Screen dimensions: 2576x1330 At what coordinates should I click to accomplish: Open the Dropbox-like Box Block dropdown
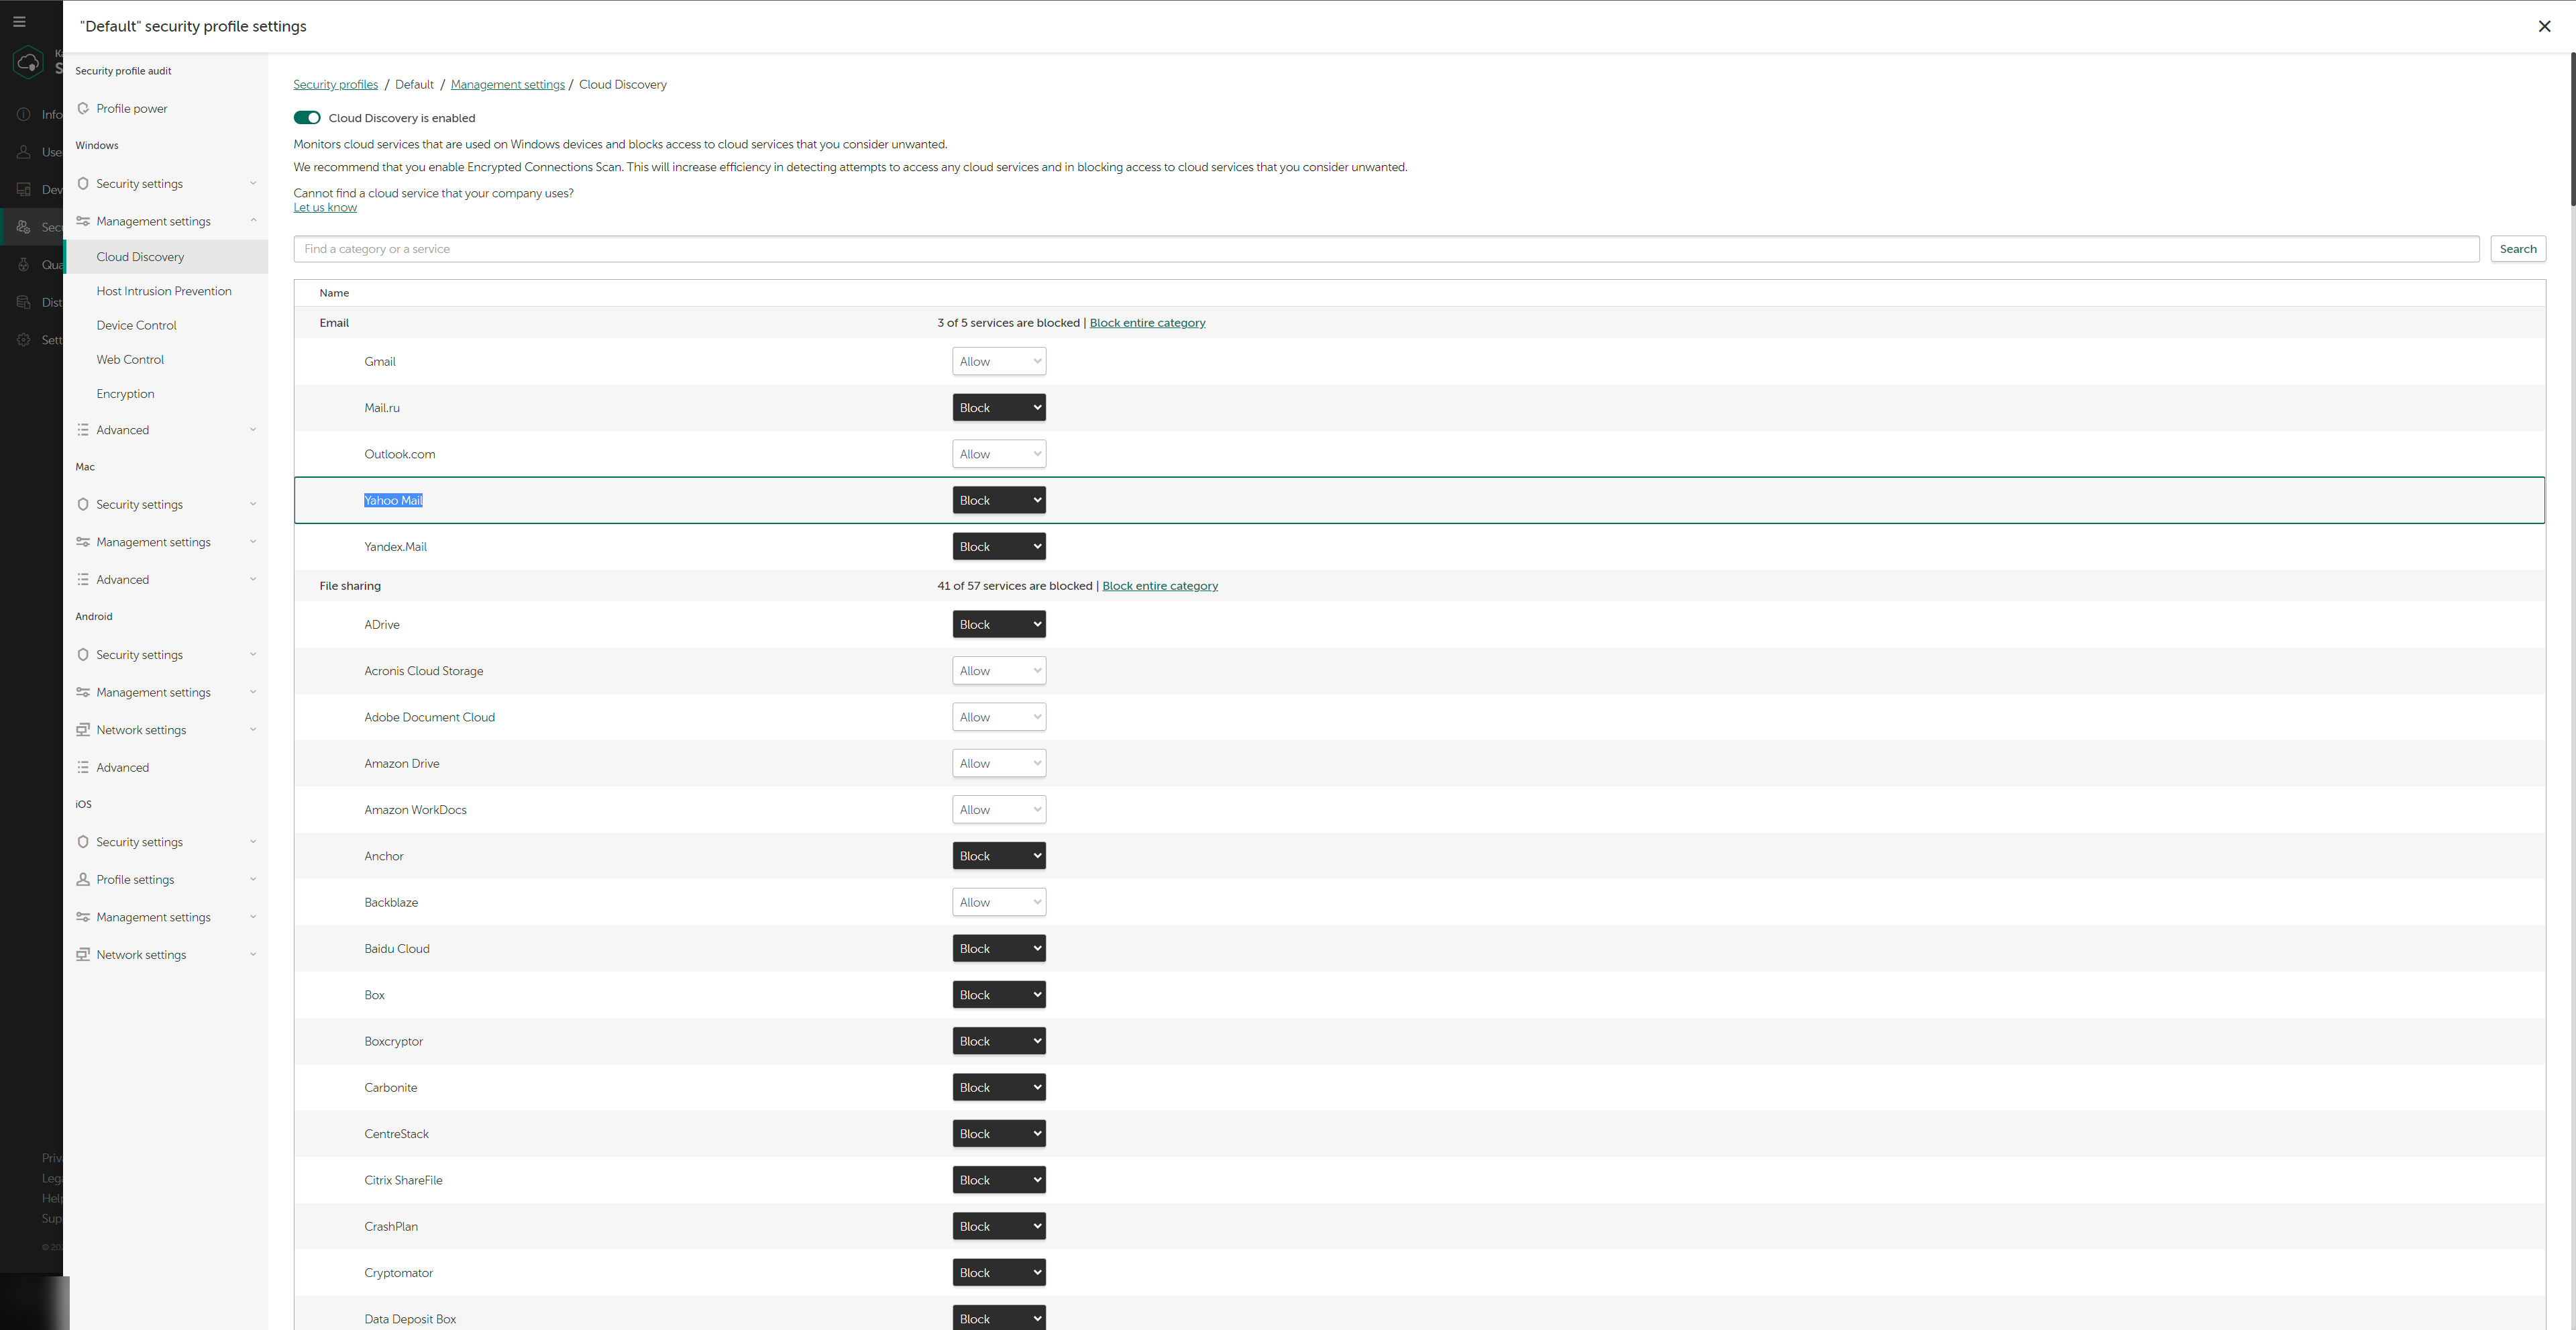[x=998, y=995]
